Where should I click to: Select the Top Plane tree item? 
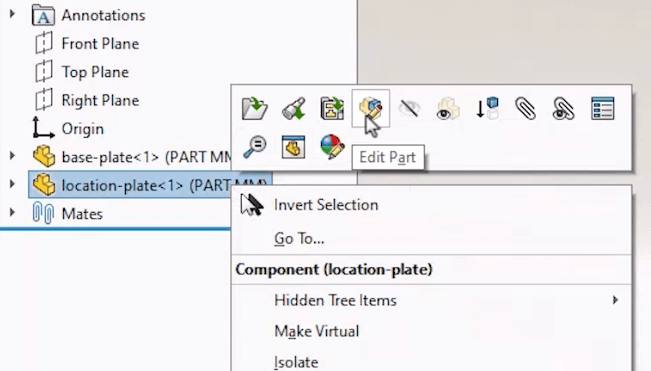(95, 72)
